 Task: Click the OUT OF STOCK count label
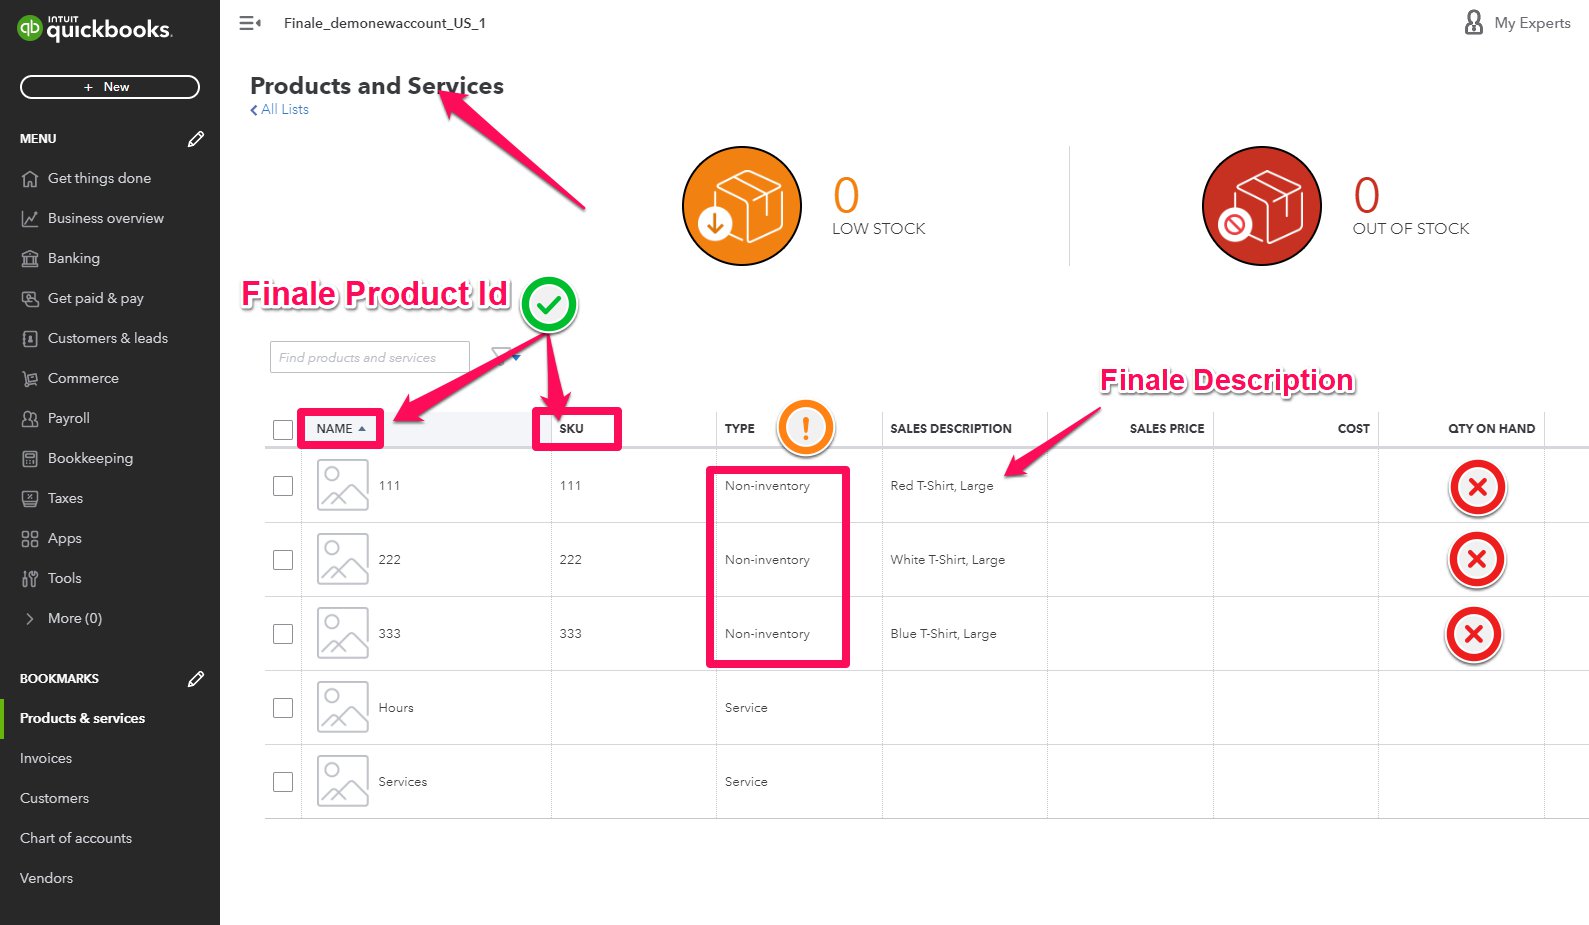(x=1411, y=229)
